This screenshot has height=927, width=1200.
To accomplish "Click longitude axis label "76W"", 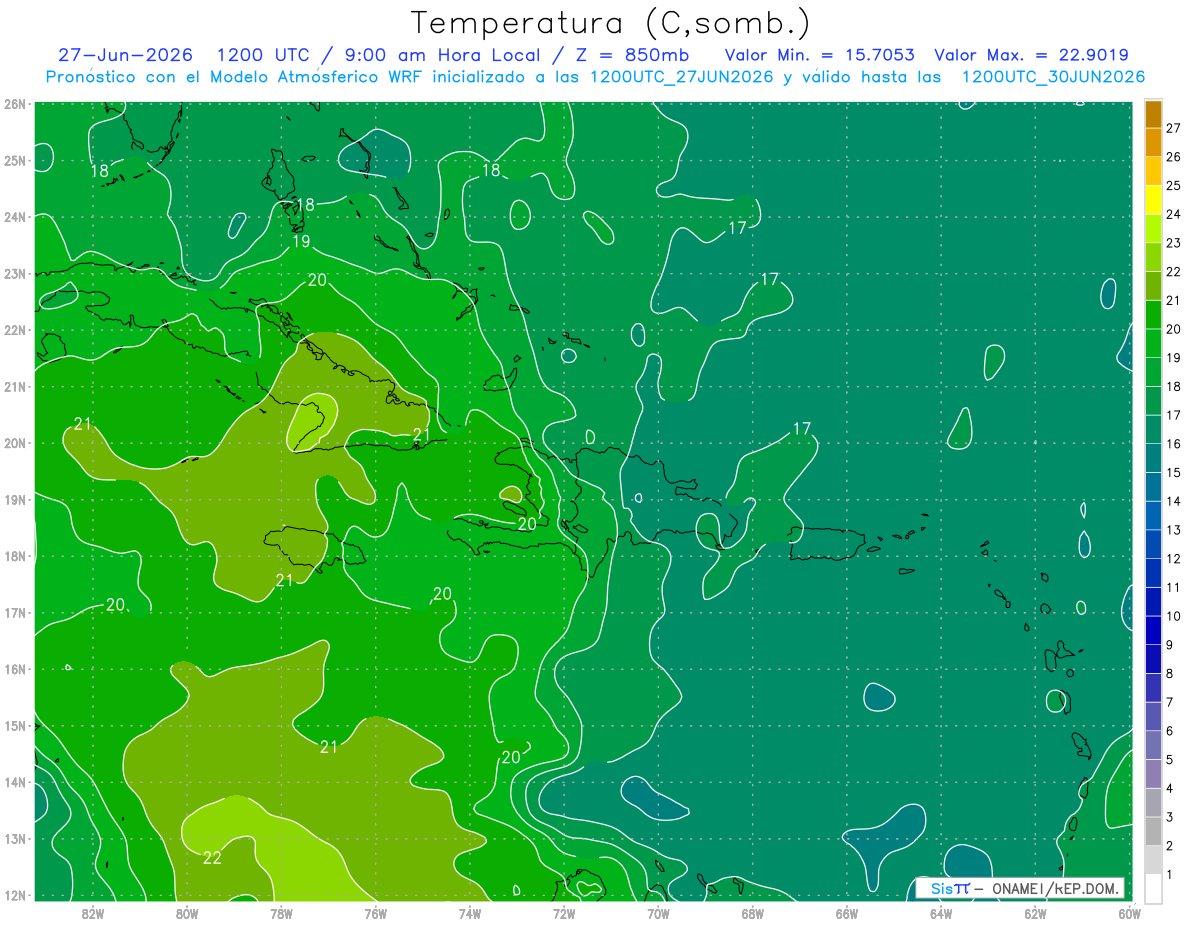I will coord(375,913).
